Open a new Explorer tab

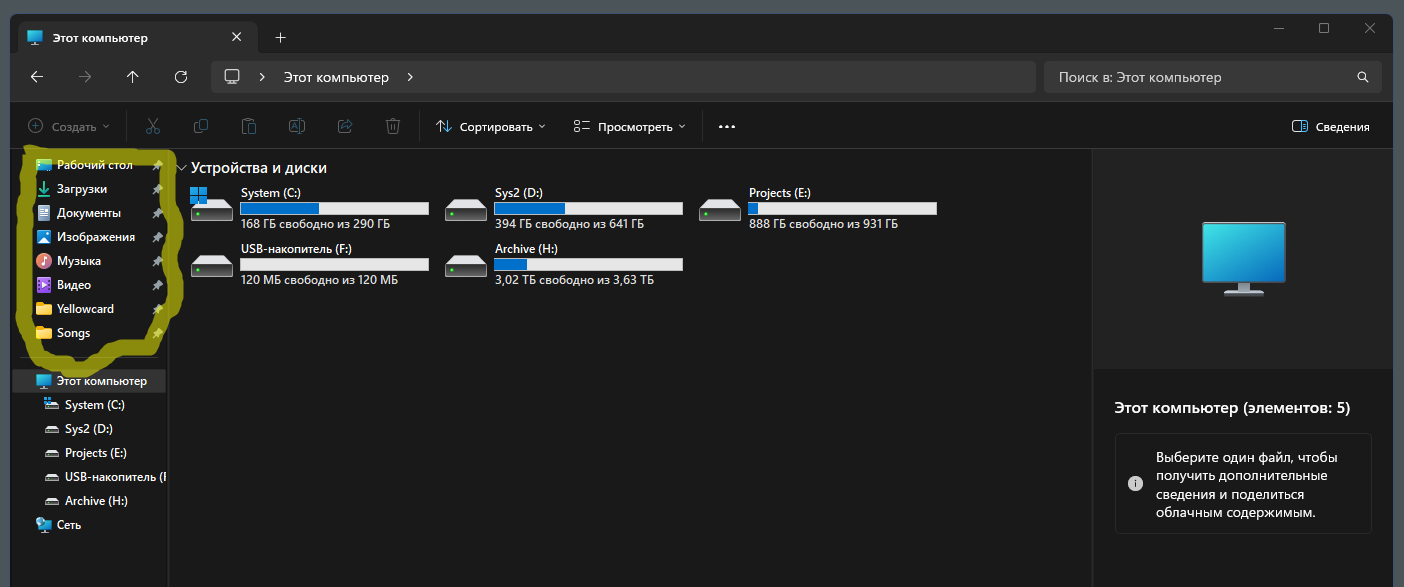pos(281,37)
